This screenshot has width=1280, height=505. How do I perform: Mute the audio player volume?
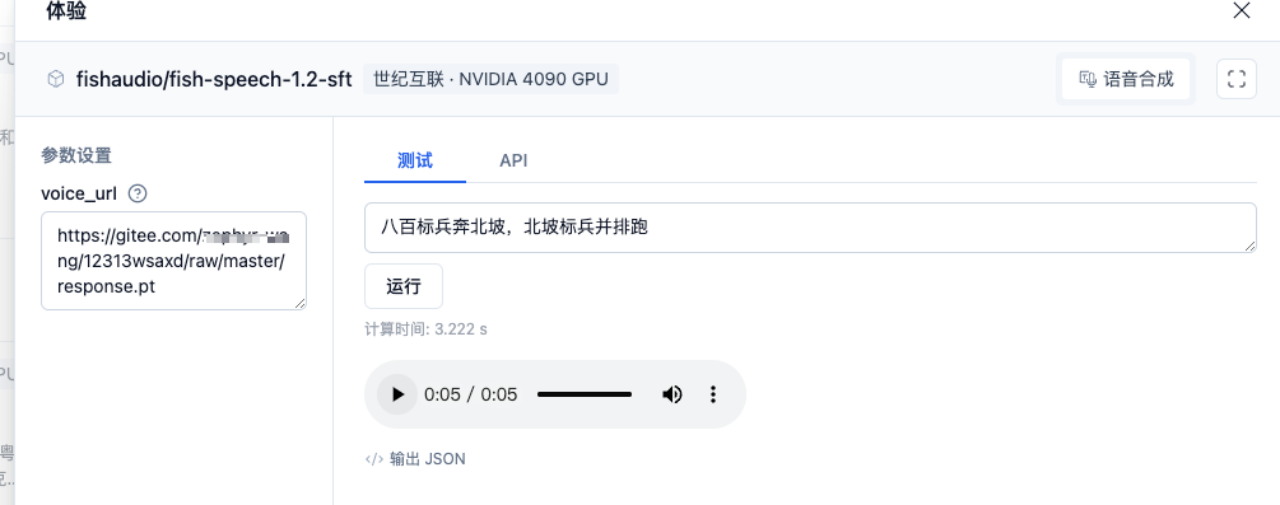(672, 394)
